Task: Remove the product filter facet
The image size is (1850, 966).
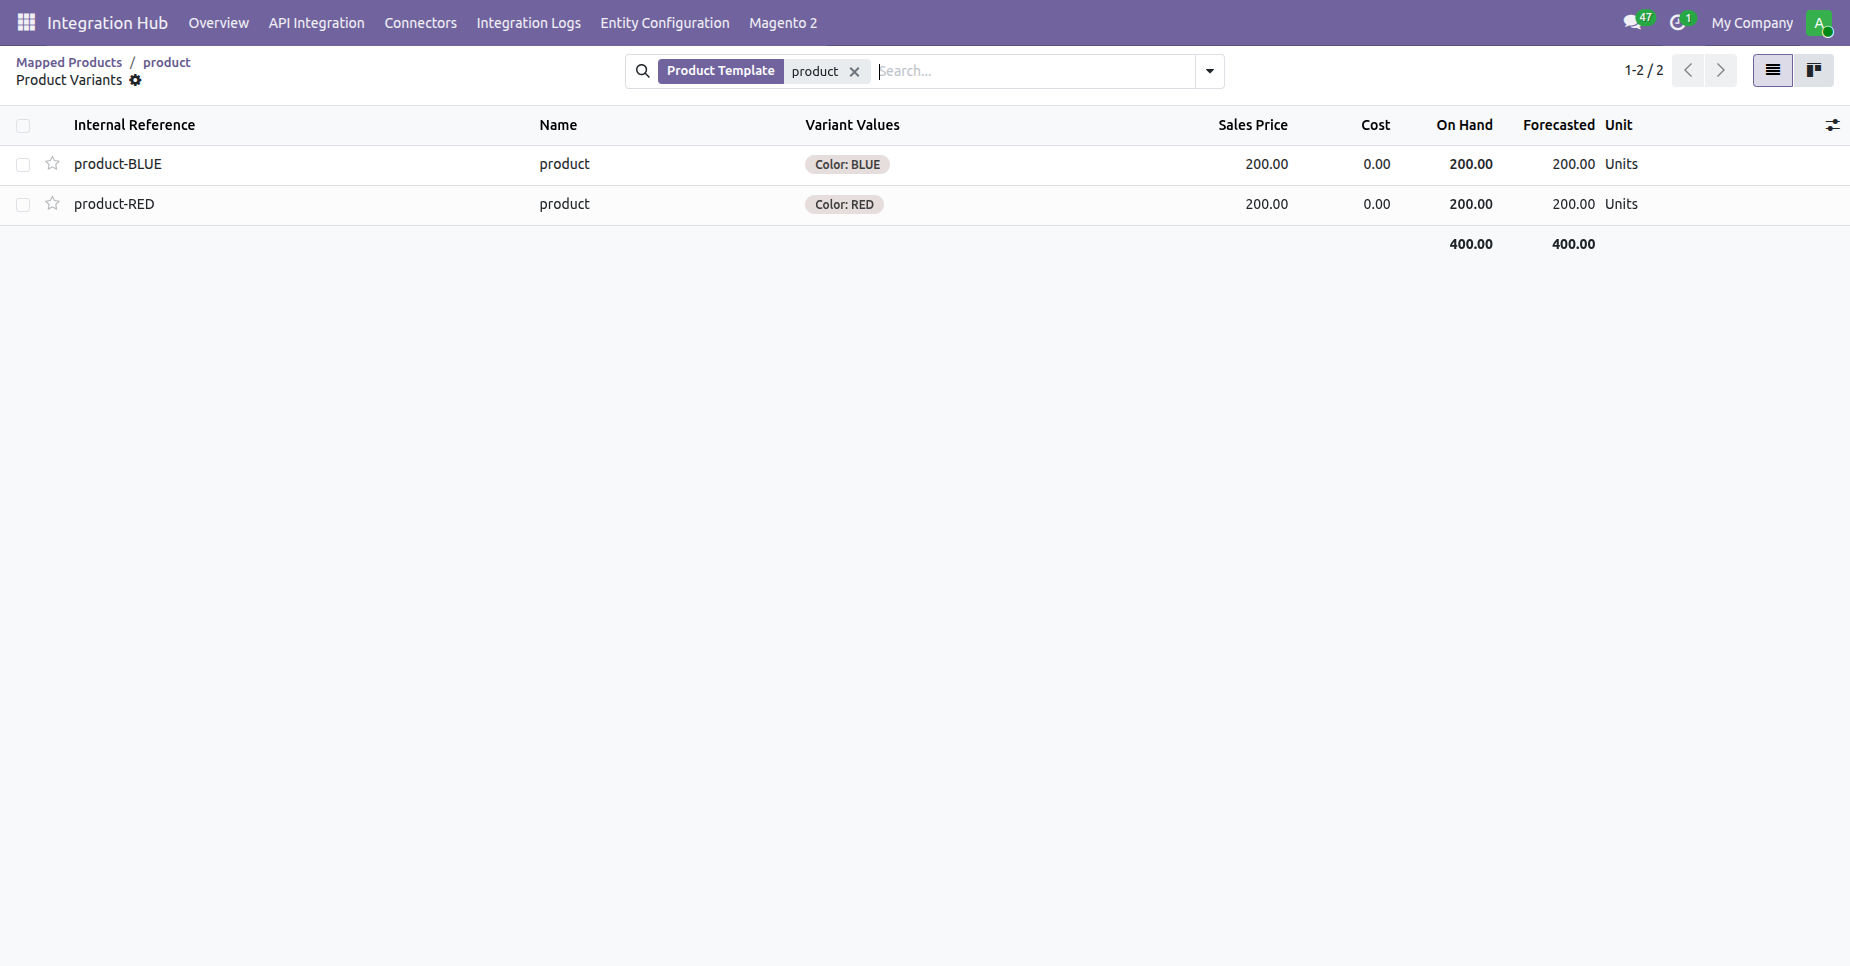Action: (854, 72)
